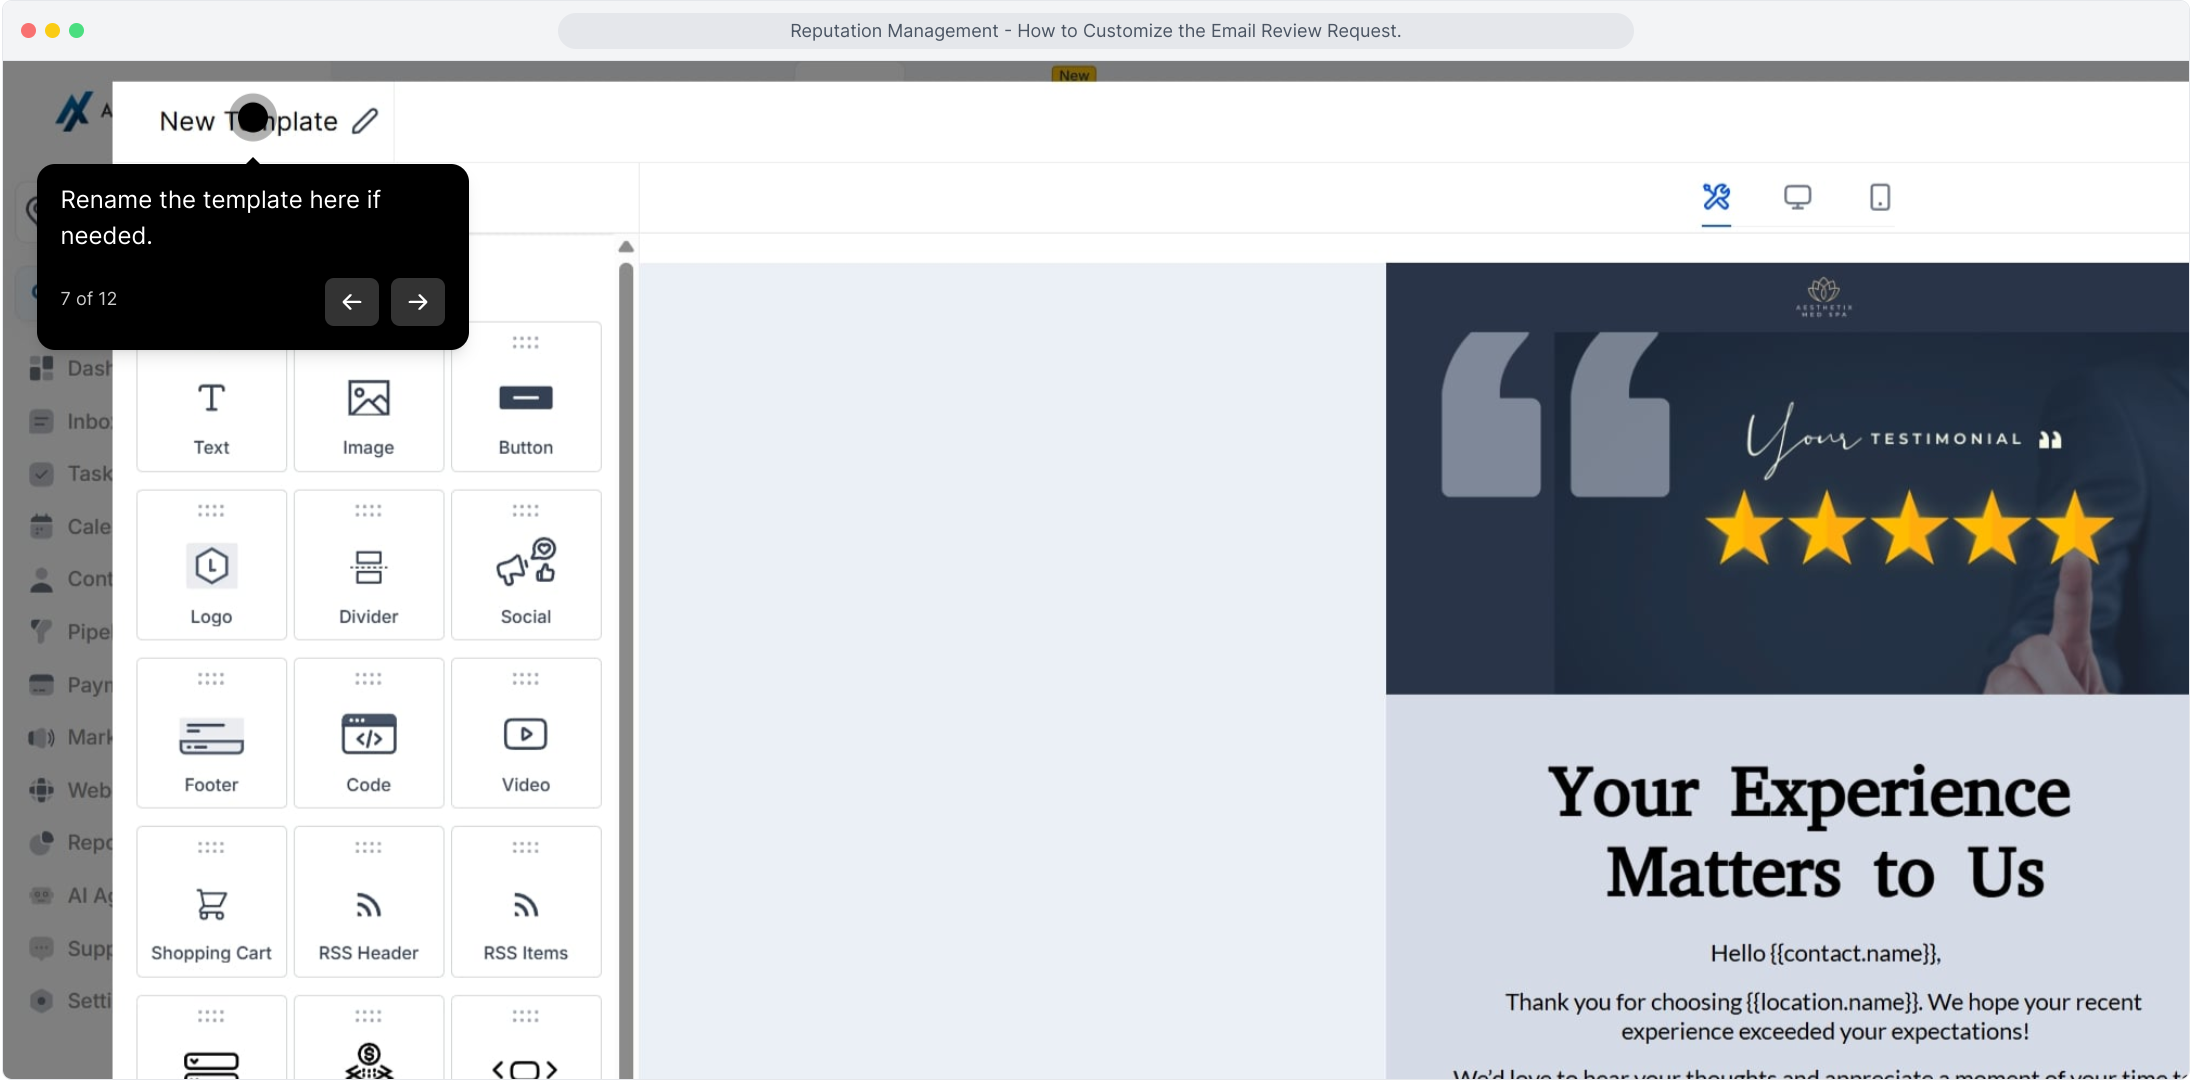Switch to desktop preview mode
The image size is (2192, 1080).
coord(1798,197)
